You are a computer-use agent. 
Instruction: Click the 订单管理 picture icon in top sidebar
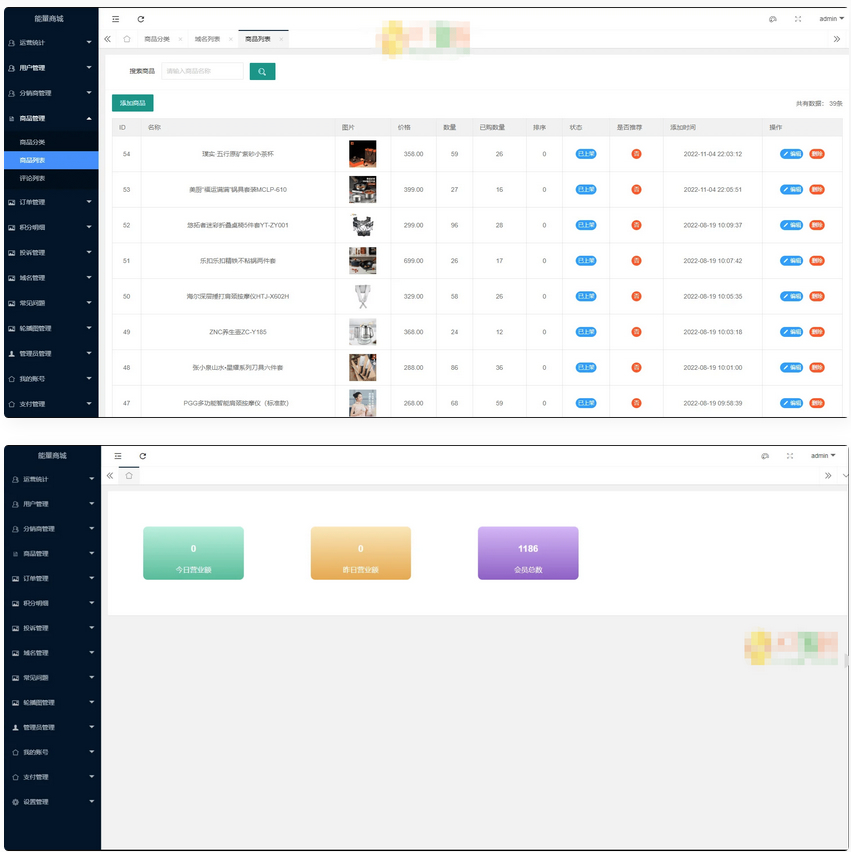click(x=11, y=203)
